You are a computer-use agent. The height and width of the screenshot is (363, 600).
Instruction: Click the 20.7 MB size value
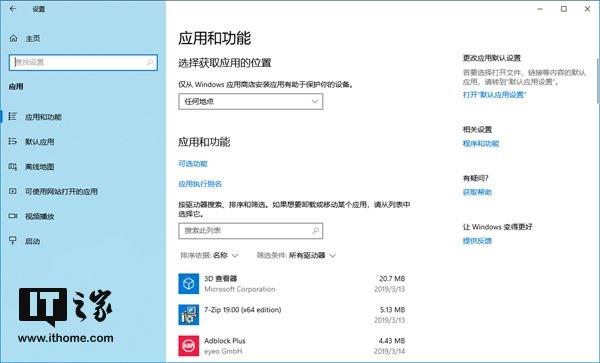tap(392, 278)
